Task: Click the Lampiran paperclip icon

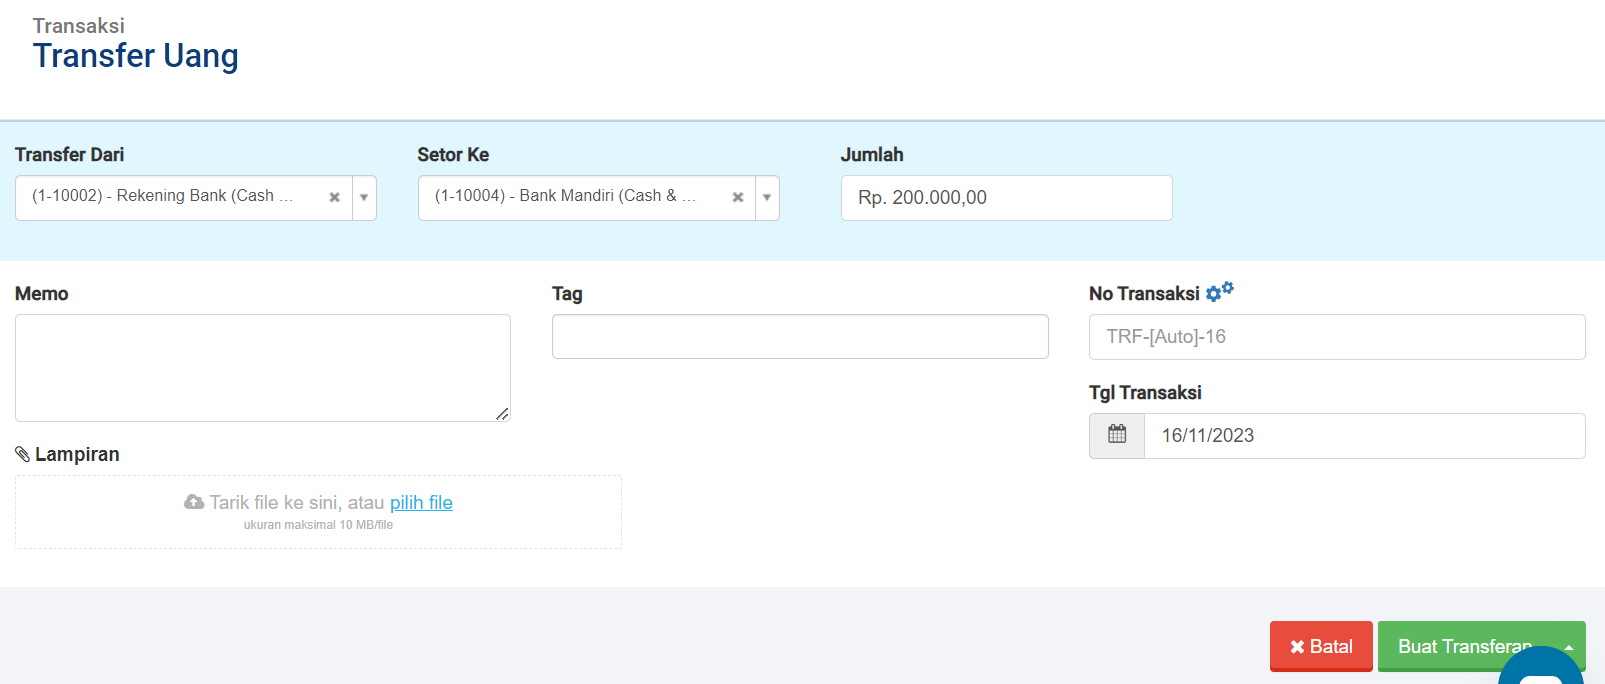Action: tap(22, 454)
